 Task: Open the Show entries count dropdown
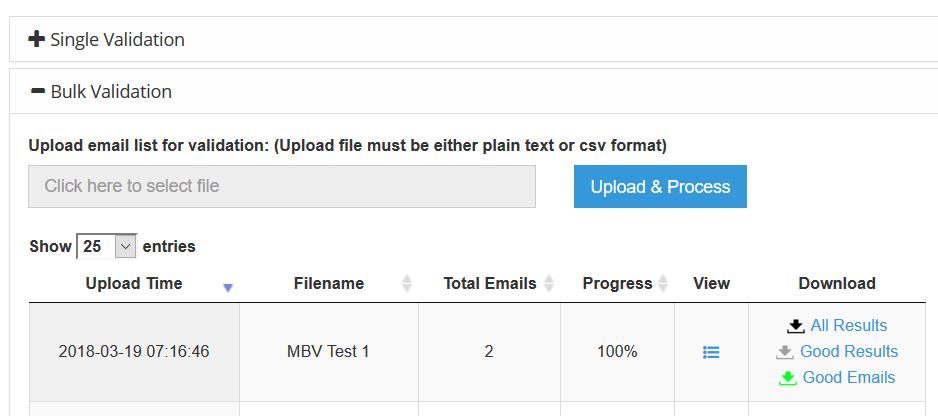pos(106,246)
